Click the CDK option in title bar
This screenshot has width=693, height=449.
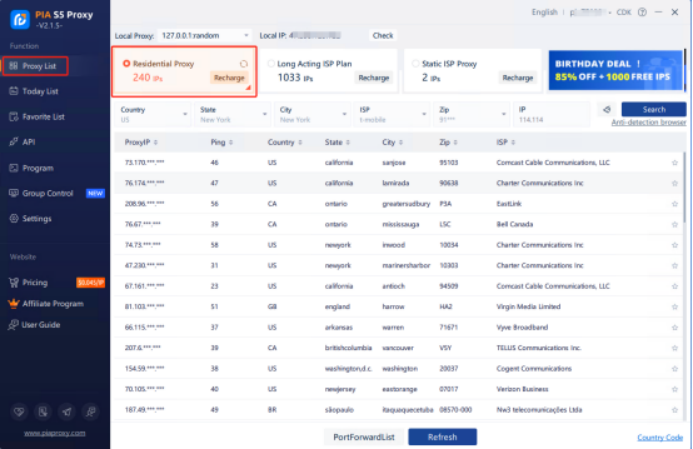click(624, 12)
